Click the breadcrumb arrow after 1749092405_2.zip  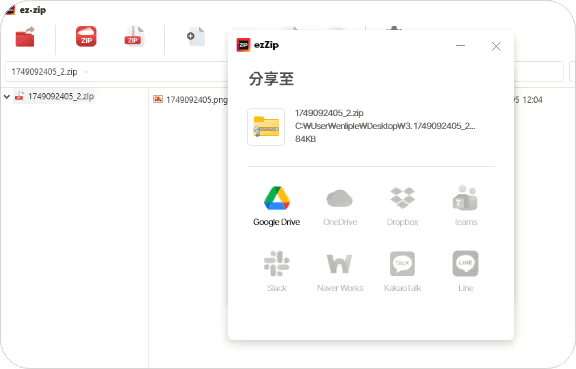(86, 72)
